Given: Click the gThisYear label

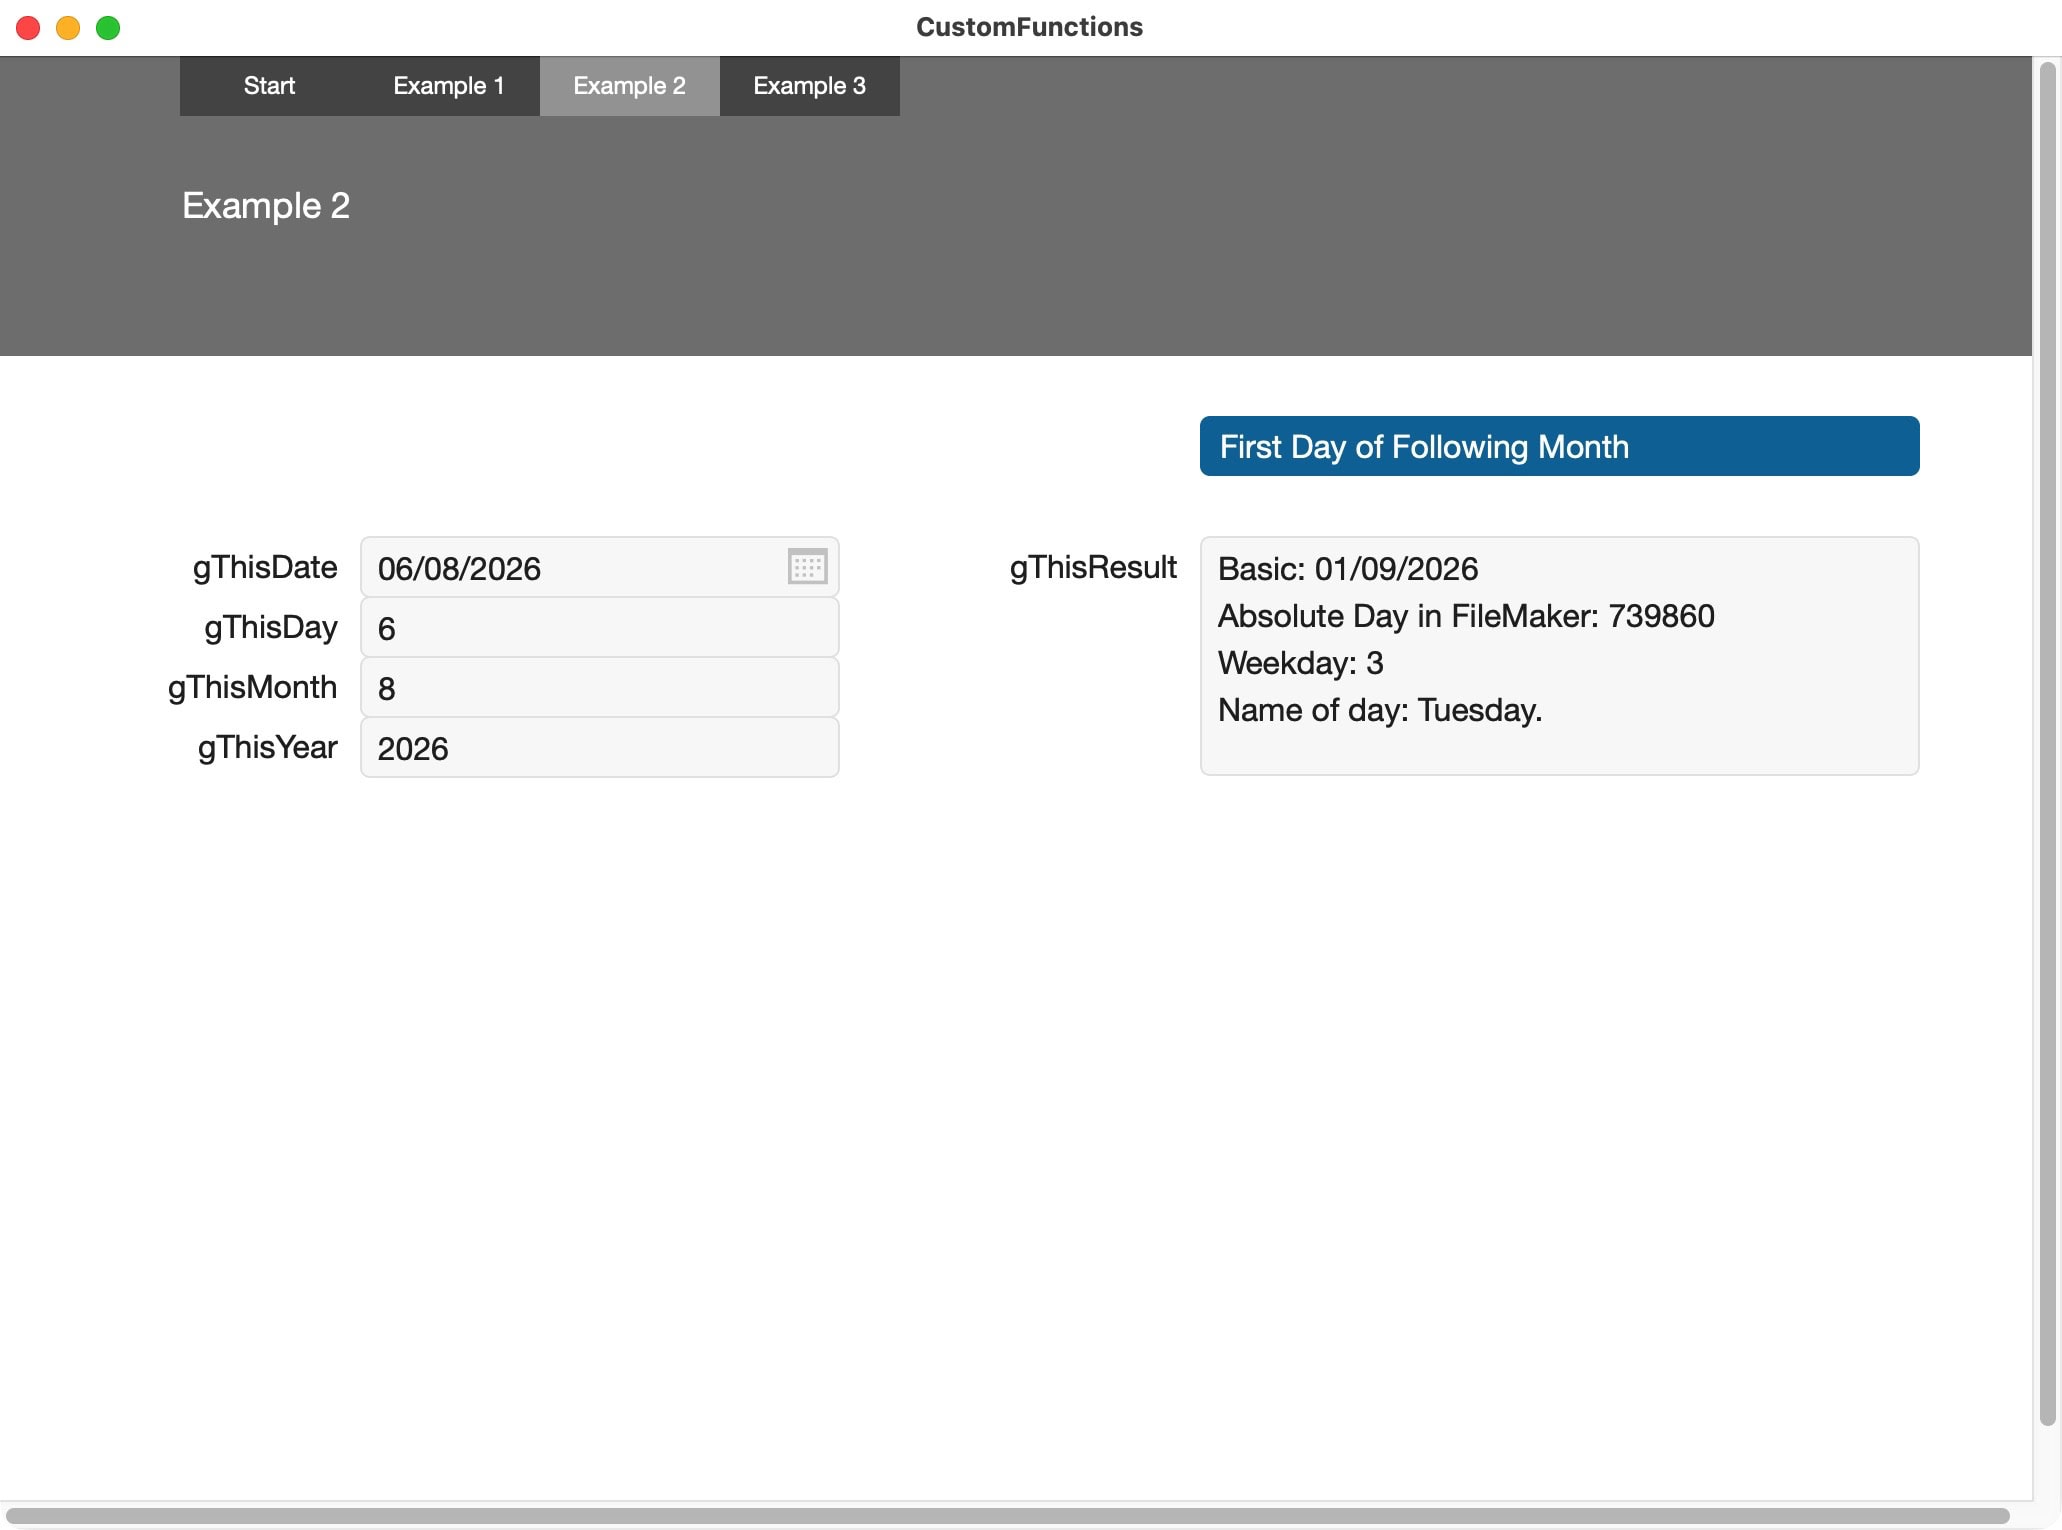Looking at the screenshot, I should pyautogui.click(x=267, y=748).
